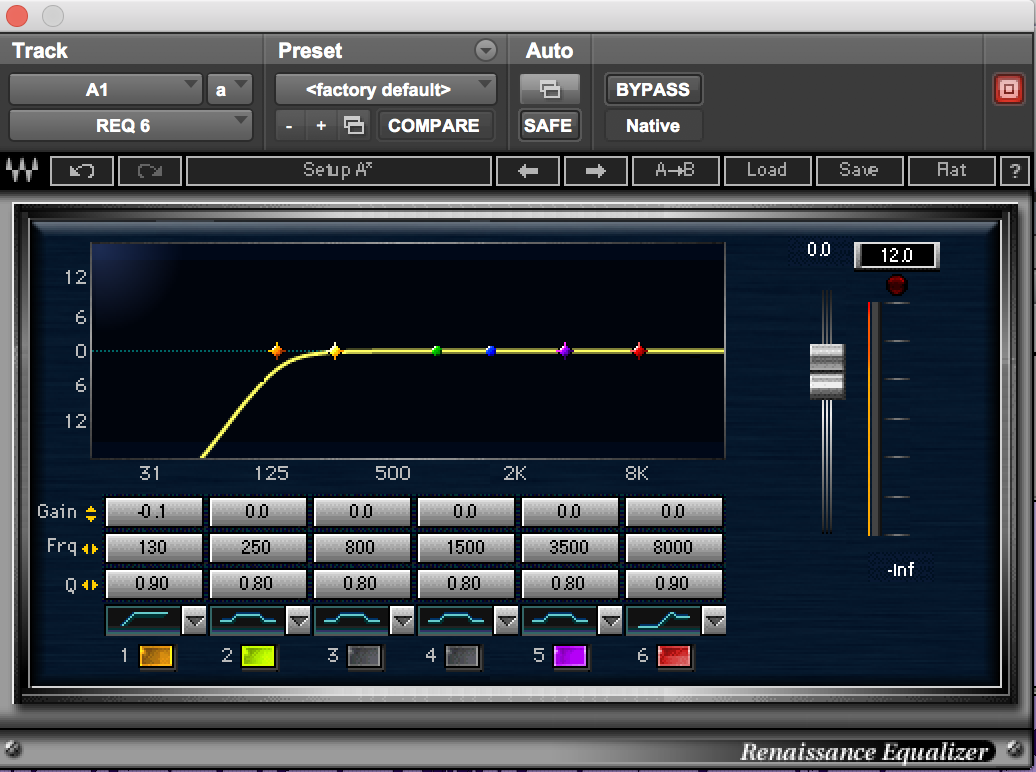Click band 1 frequency field 130

(153, 548)
